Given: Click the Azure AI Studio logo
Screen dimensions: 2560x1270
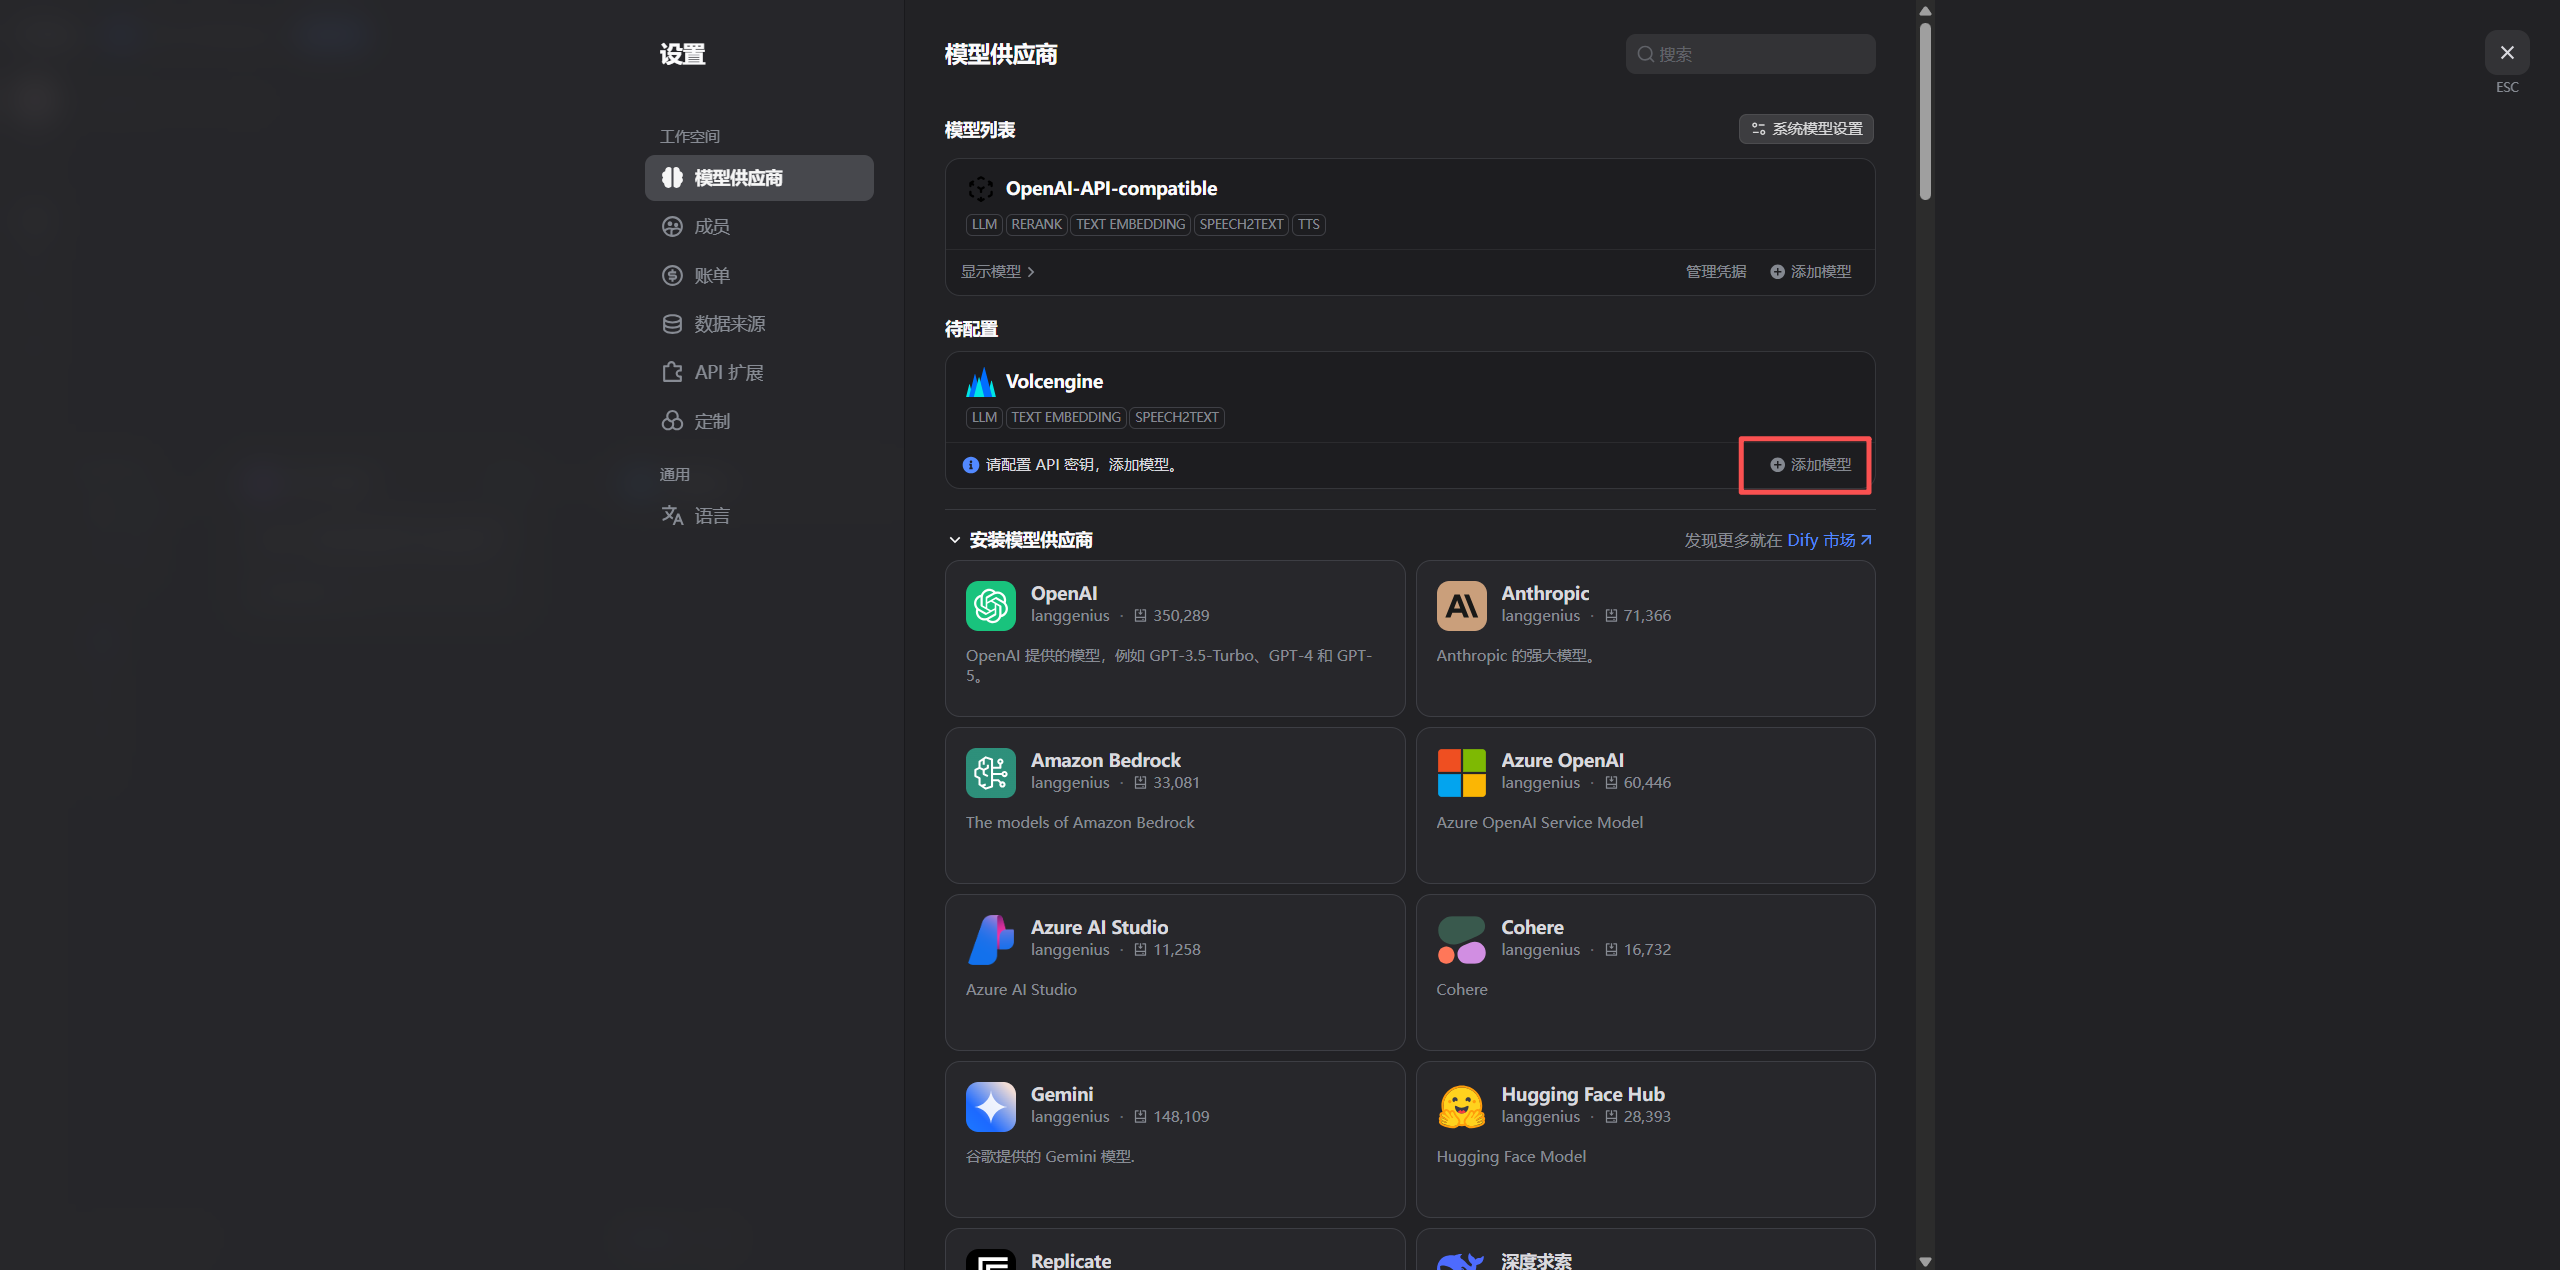Looking at the screenshot, I should coord(990,940).
